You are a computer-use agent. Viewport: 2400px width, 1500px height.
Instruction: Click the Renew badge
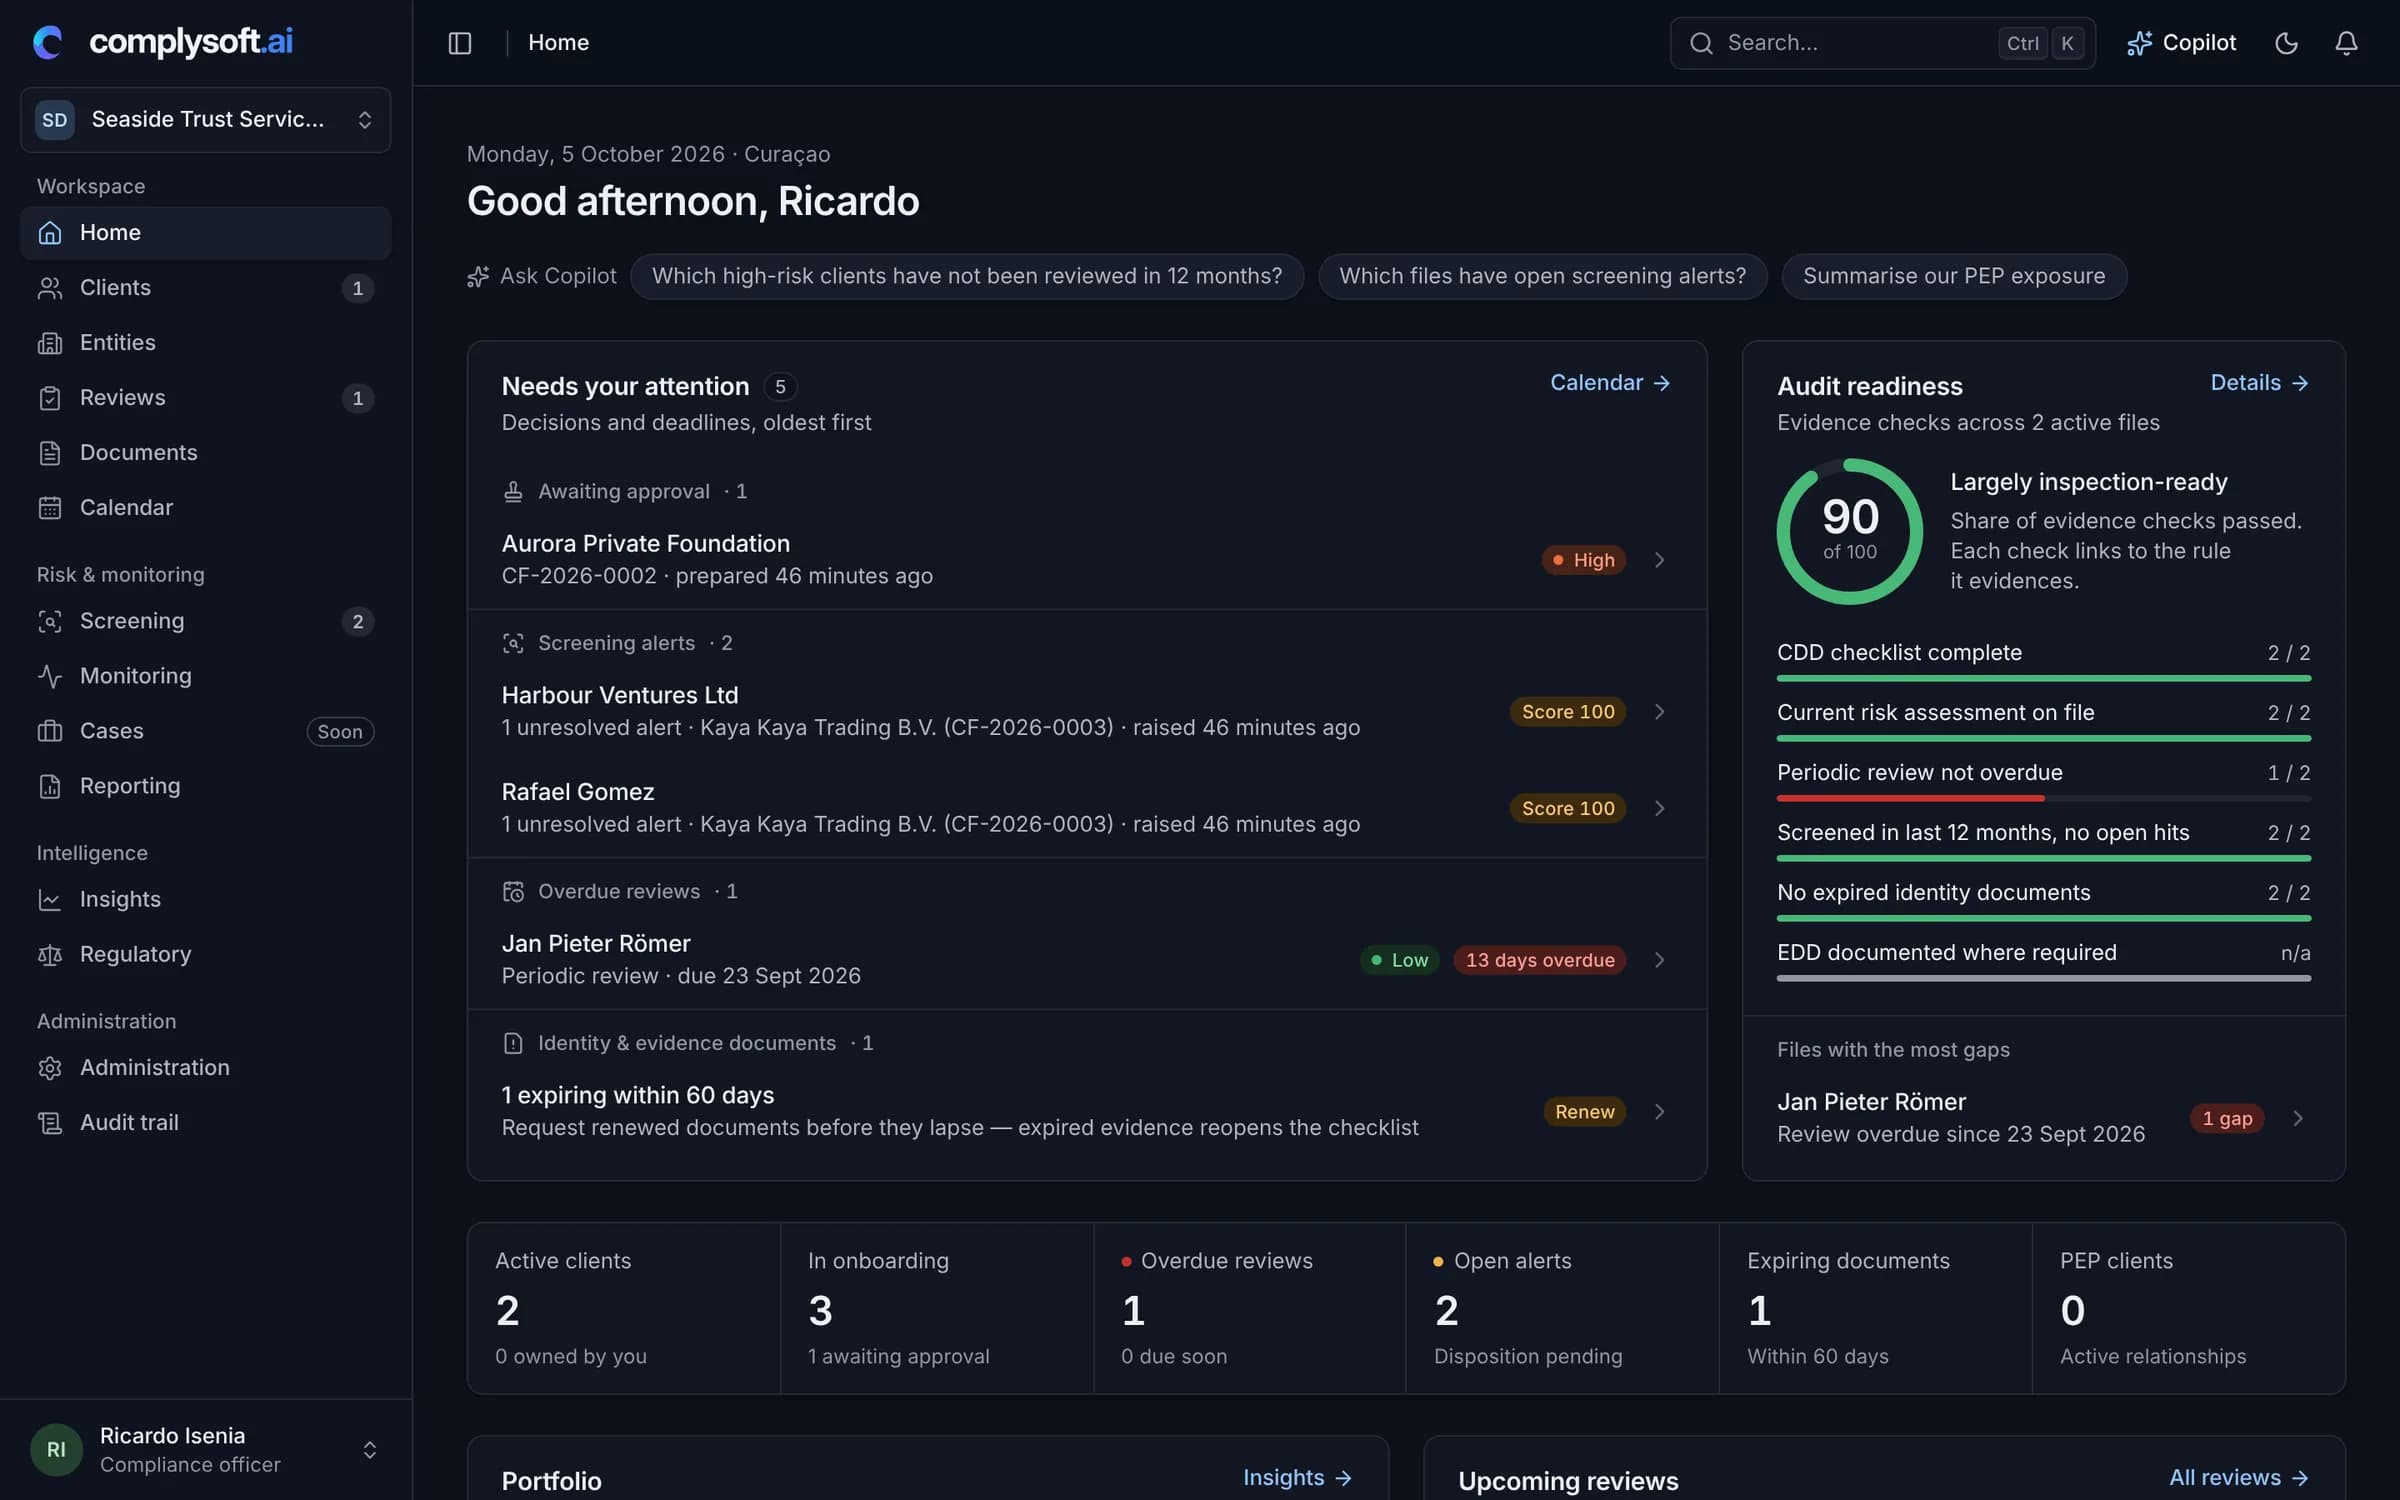(1584, 1112)
